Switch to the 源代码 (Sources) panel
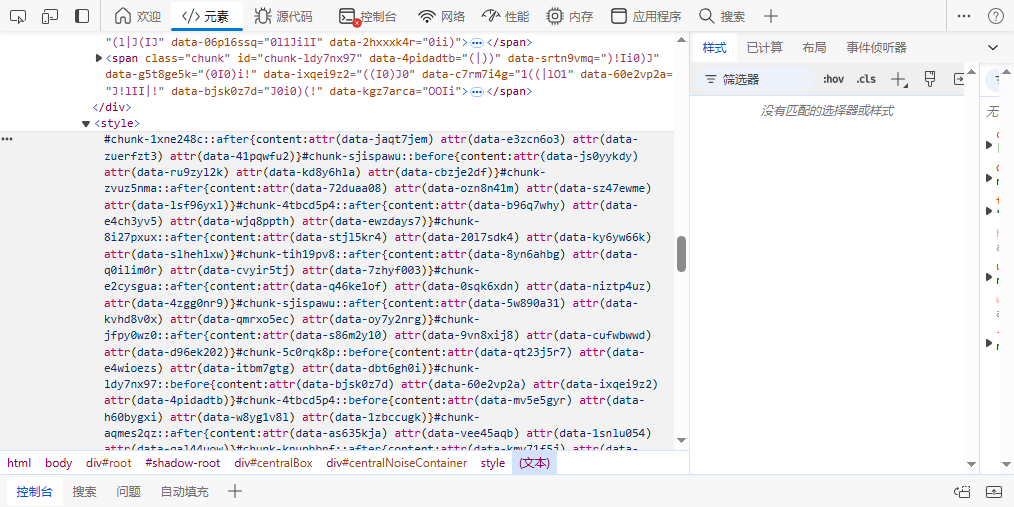The image size is (1014, 507). coord(283,16)
